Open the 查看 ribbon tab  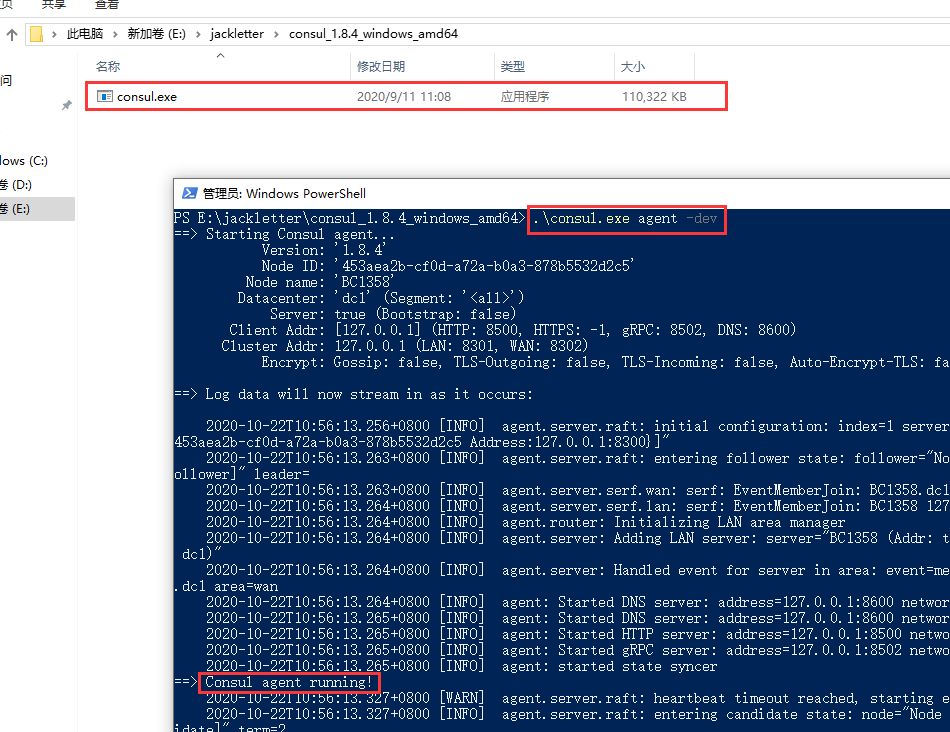[107, 5]
